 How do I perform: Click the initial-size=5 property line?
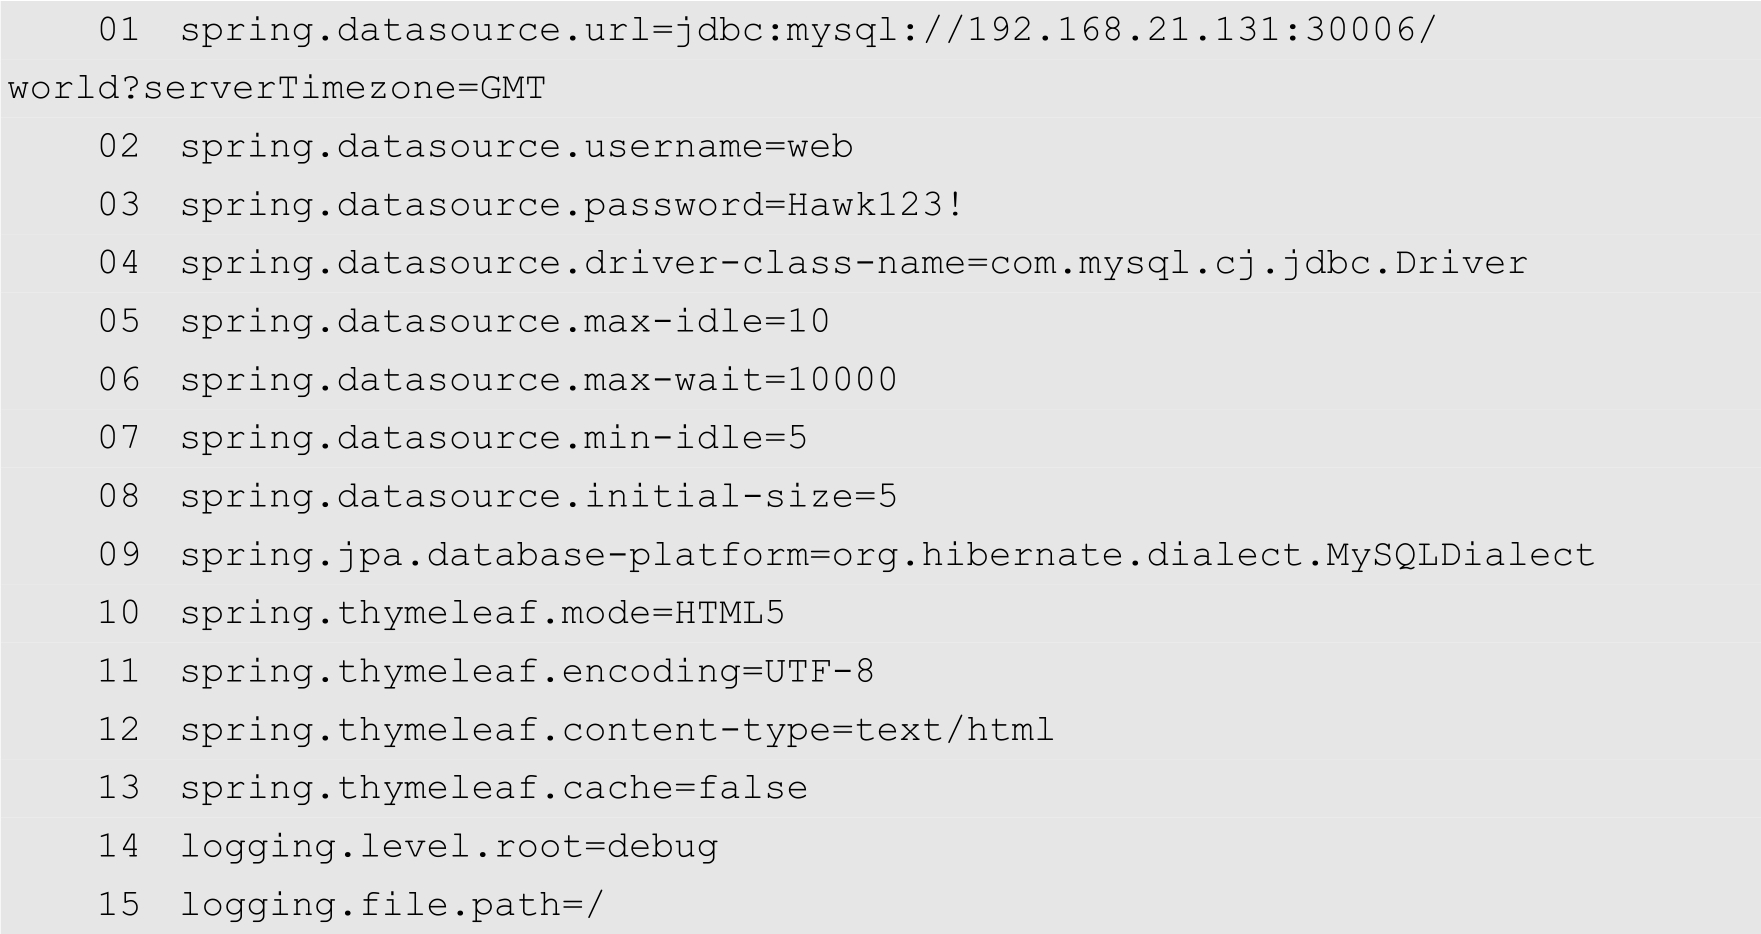[x=538, y=496]
